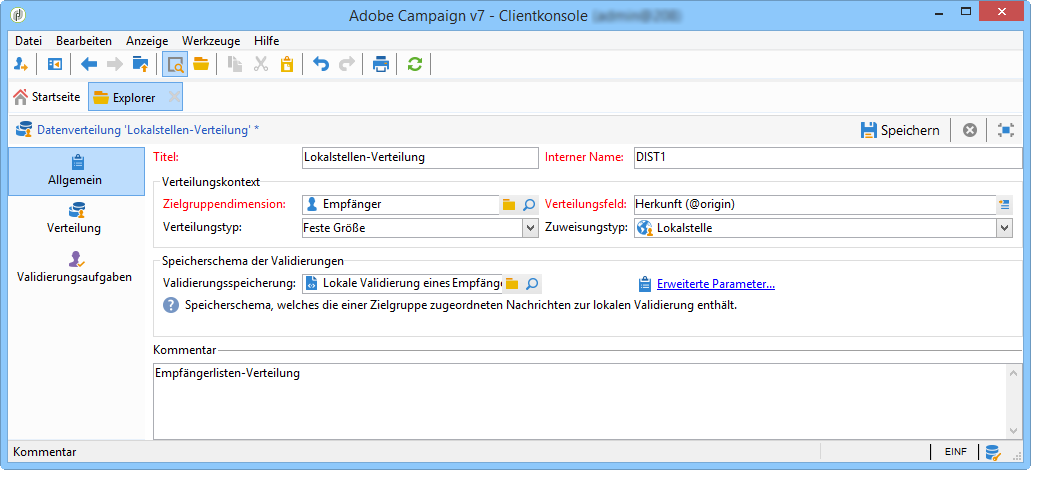Click magnifier next to Validierungsspeicherung

tap(532, 284)
